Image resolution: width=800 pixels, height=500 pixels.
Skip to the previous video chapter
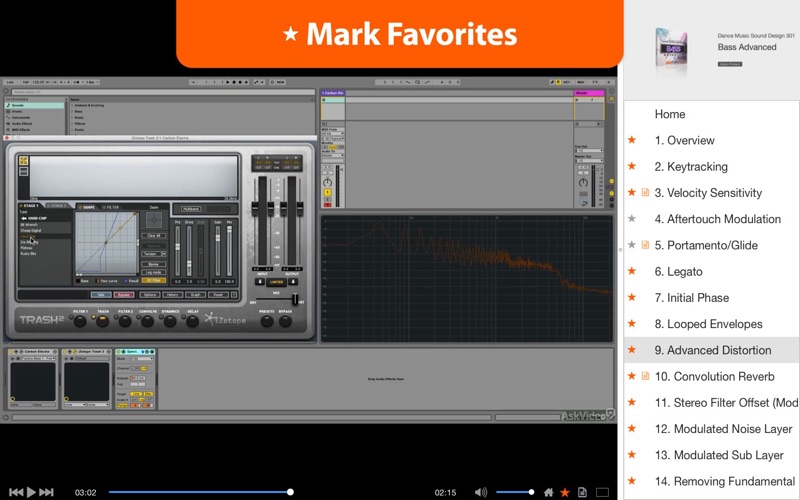pyautogui.click(x=16, y=492)
